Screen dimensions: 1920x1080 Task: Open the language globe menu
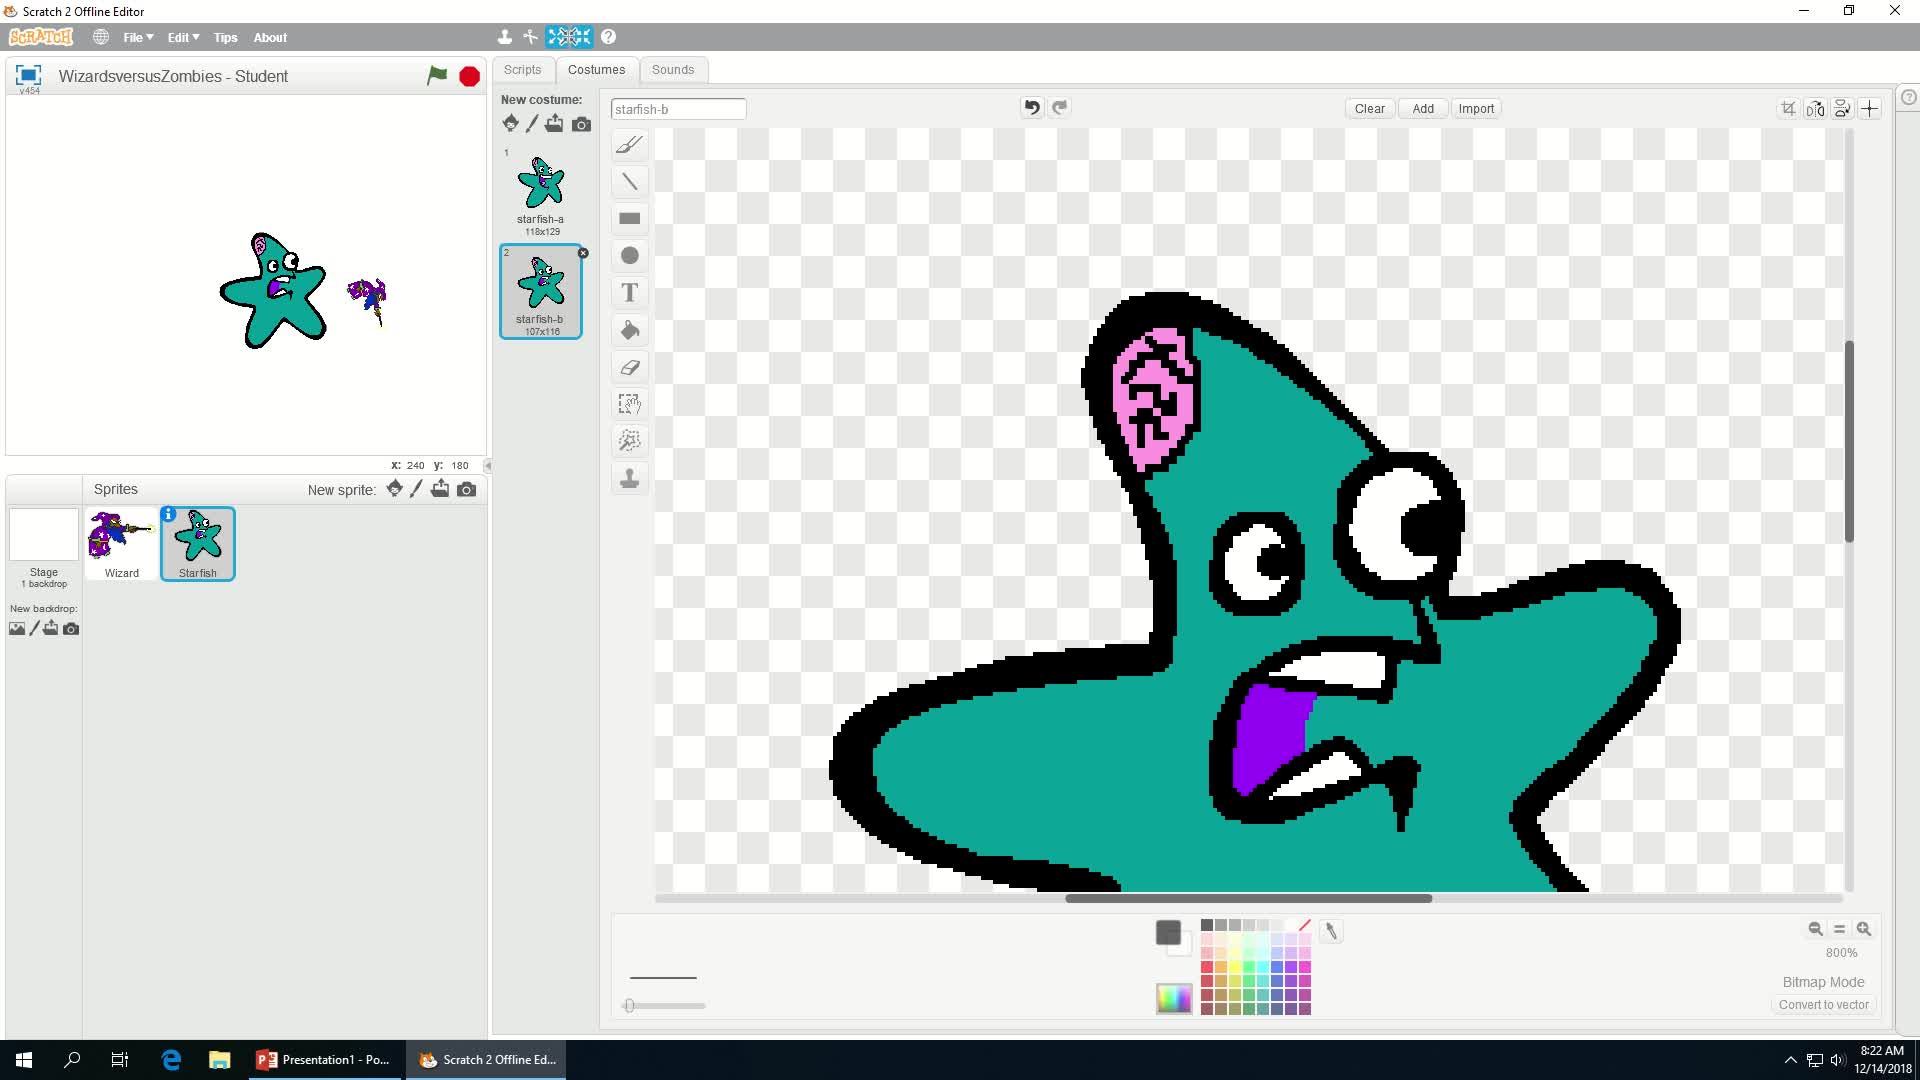101,37
